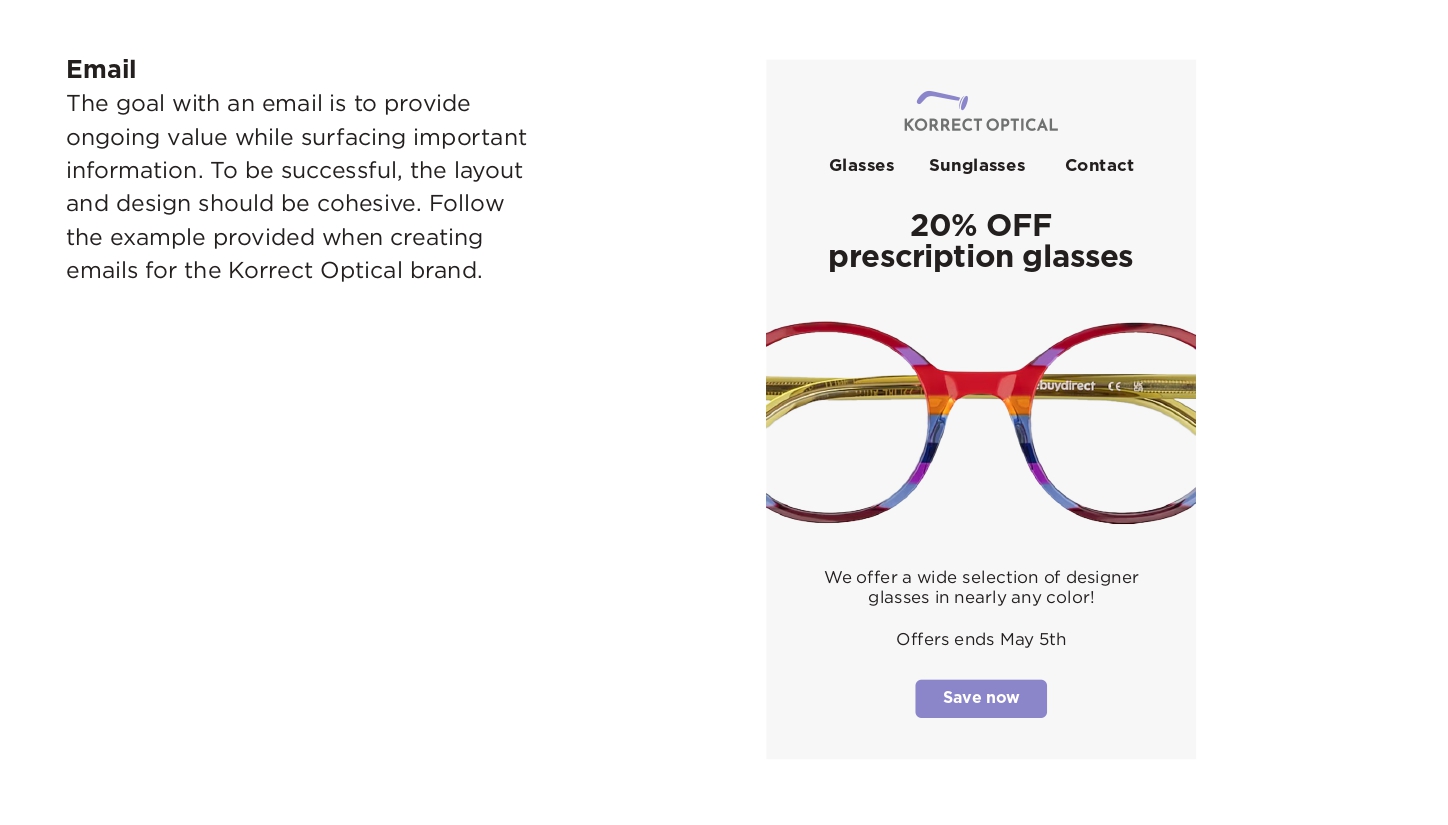Select the 20% OFF headline text
This screenshot has height=825, width=1448.
pos(981,225)
